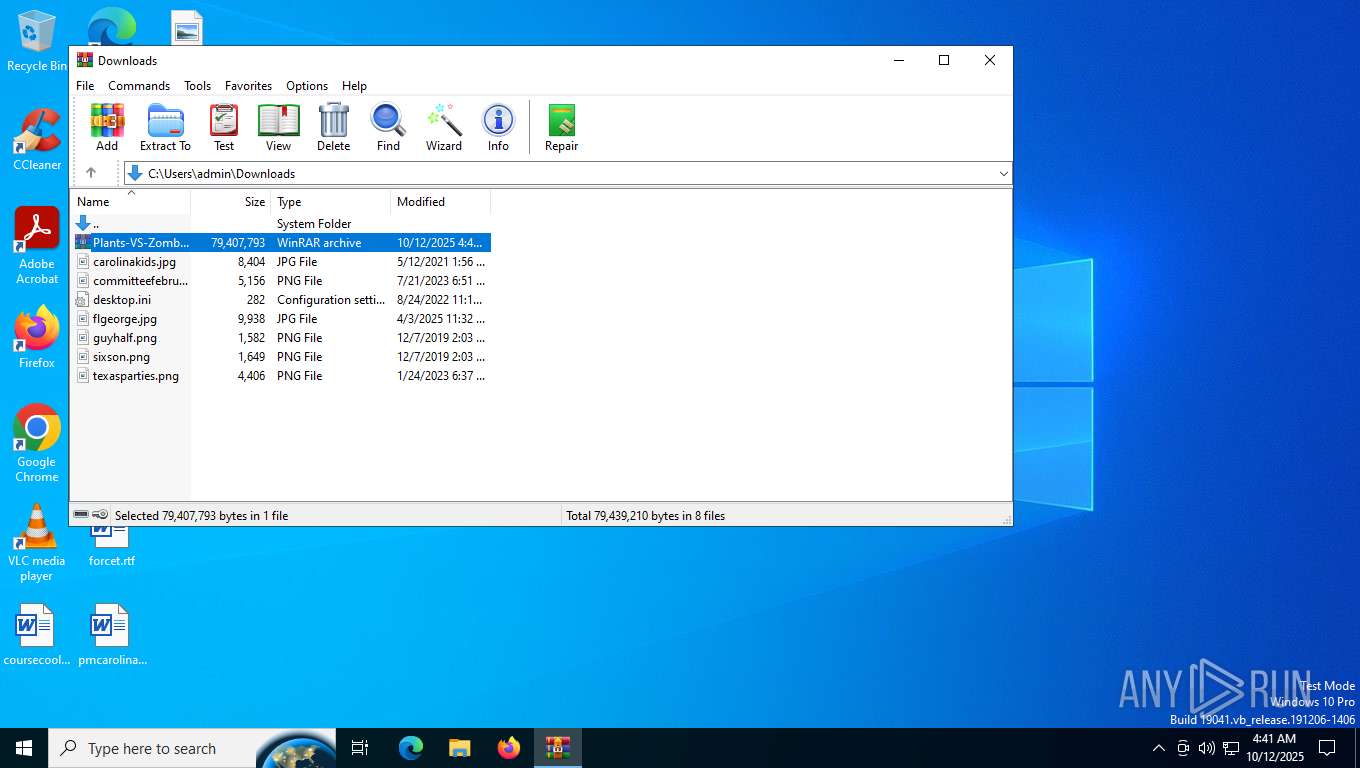Open File Explorer from the taskbar
The image size is (1360, 768).
[x=459, y=748]
